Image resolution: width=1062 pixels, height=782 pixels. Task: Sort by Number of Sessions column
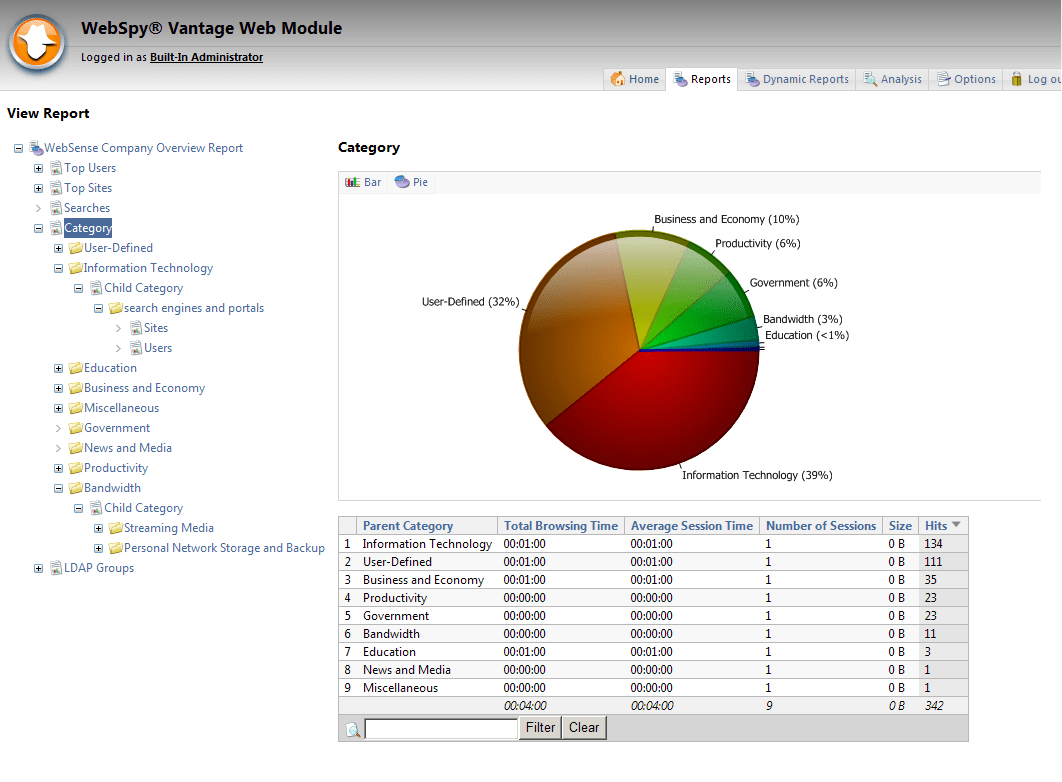click(x=821, y=526)
